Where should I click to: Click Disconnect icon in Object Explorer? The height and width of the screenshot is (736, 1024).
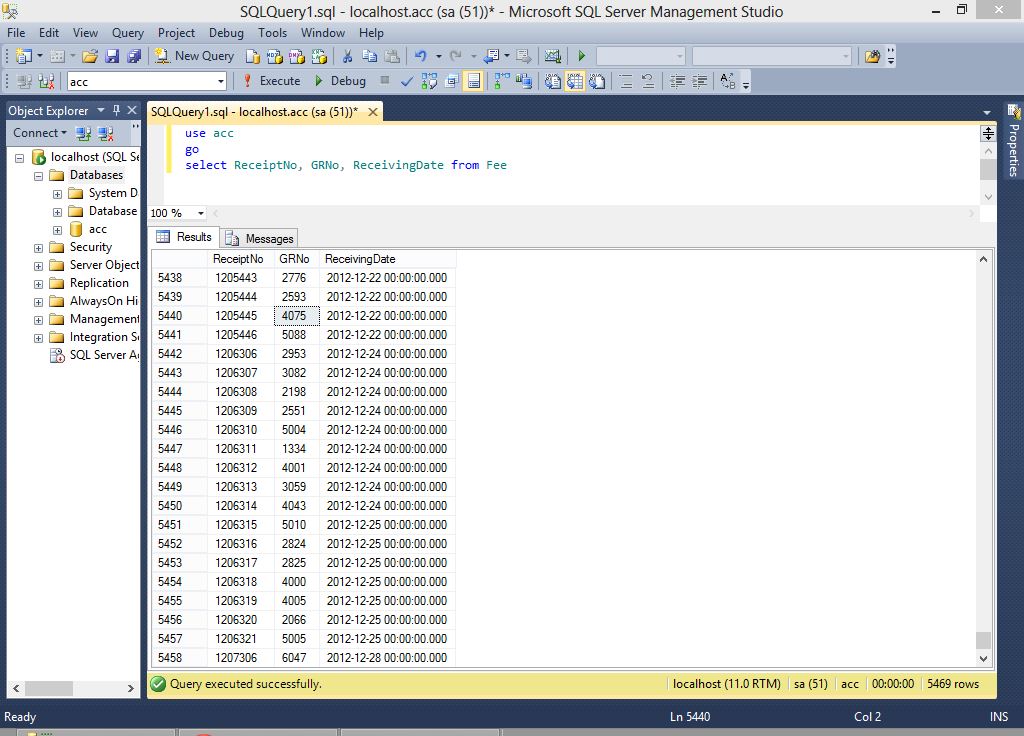point(106,134)
